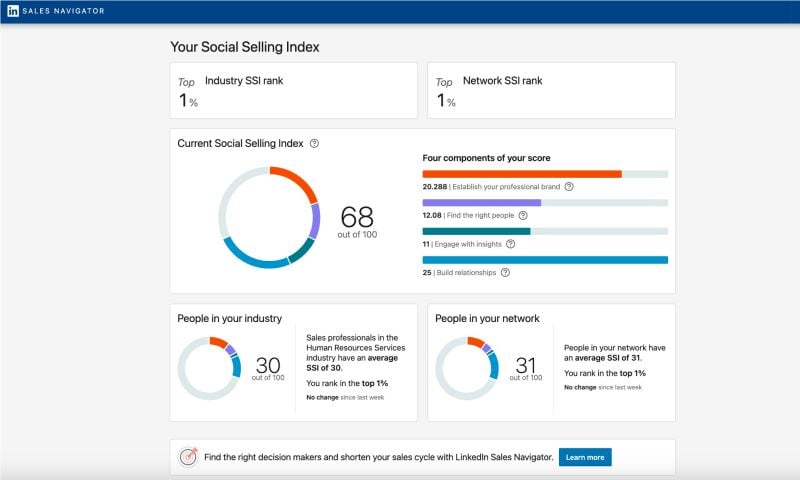800x480 pixels.
Task: Click the Network SSI rank card
Action: coord(551,90)
